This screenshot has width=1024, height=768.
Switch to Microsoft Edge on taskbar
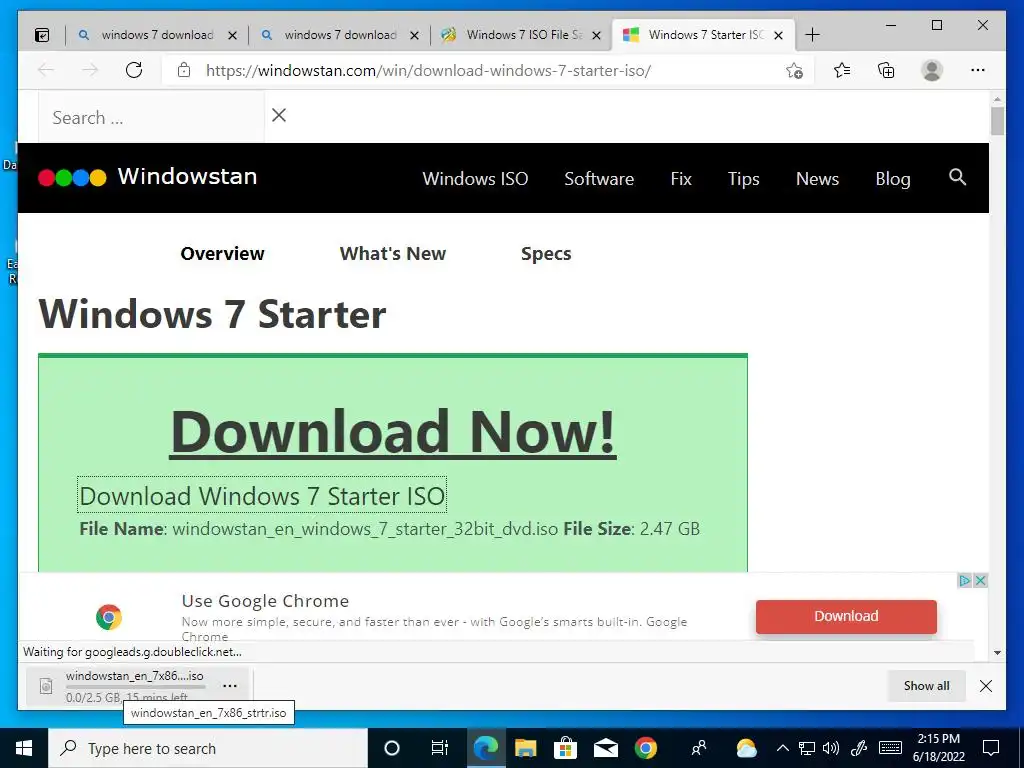point(485,748)
